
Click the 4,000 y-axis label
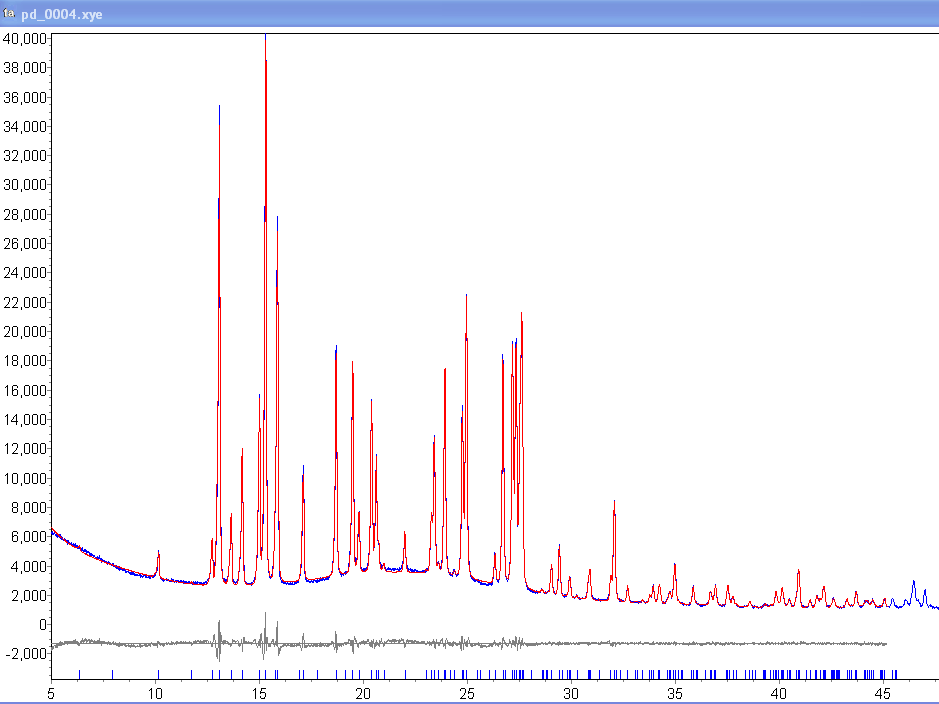tap(28, 566)
